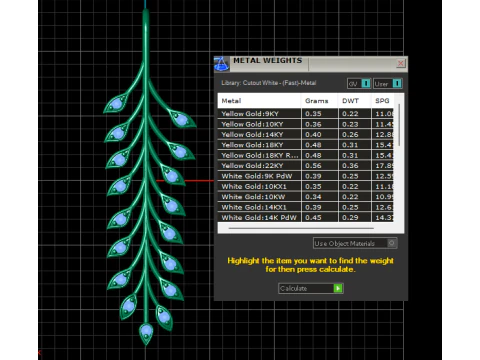The height and width of the screenshot is (360, 480).
Task: Select the Yellow Gold:22KY row
Action: [x=306, y=166]
